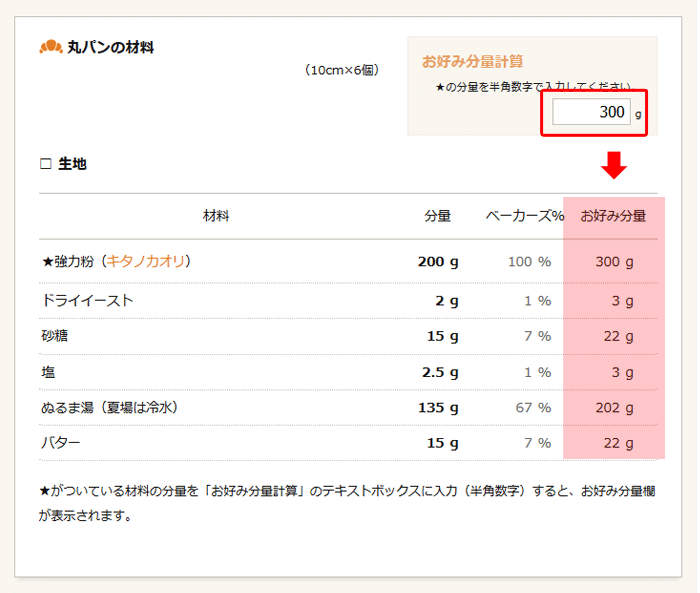The width and height of the screenshot is (700, 593).
Task: Click the 300 g calculated flour value
Action: point(614,262)
